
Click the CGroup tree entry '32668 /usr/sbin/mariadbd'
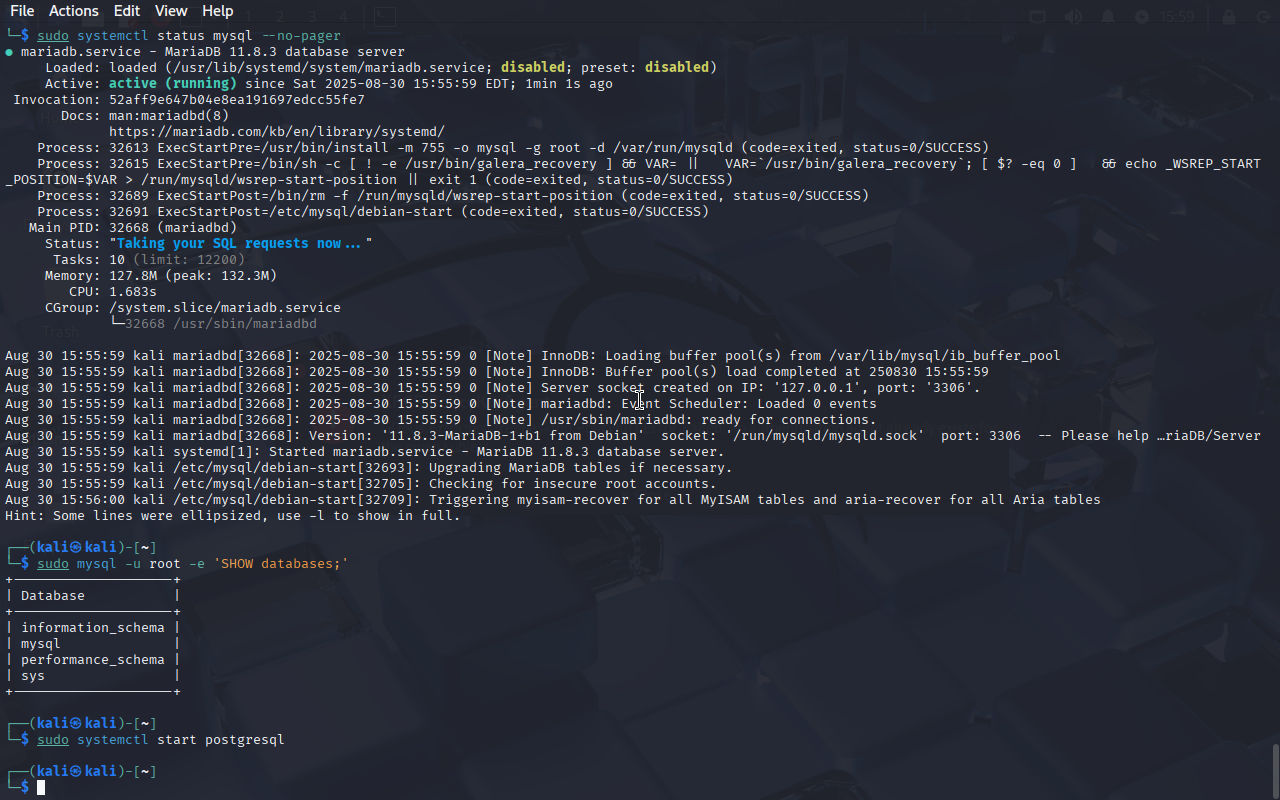221,324
